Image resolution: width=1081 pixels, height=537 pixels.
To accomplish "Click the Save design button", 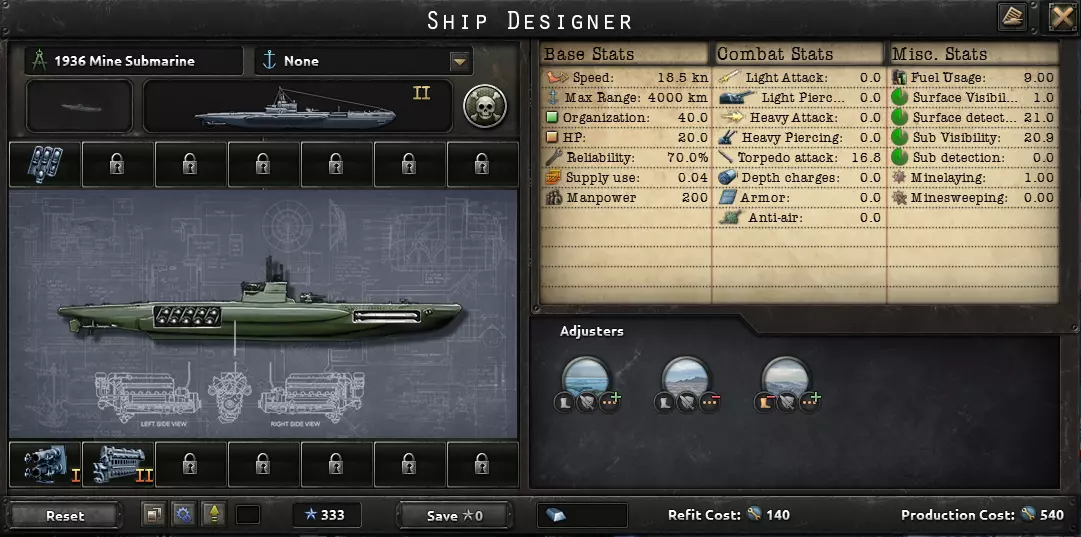I will (x=454, y=516).
